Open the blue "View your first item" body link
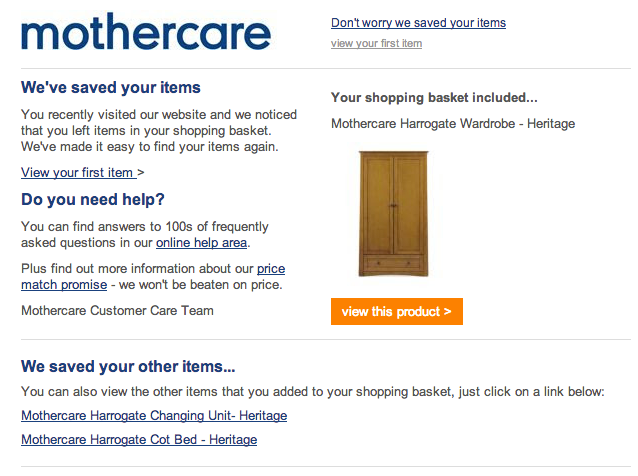The image size is (638, 476). pyautogui.click(x=79, y=172)
